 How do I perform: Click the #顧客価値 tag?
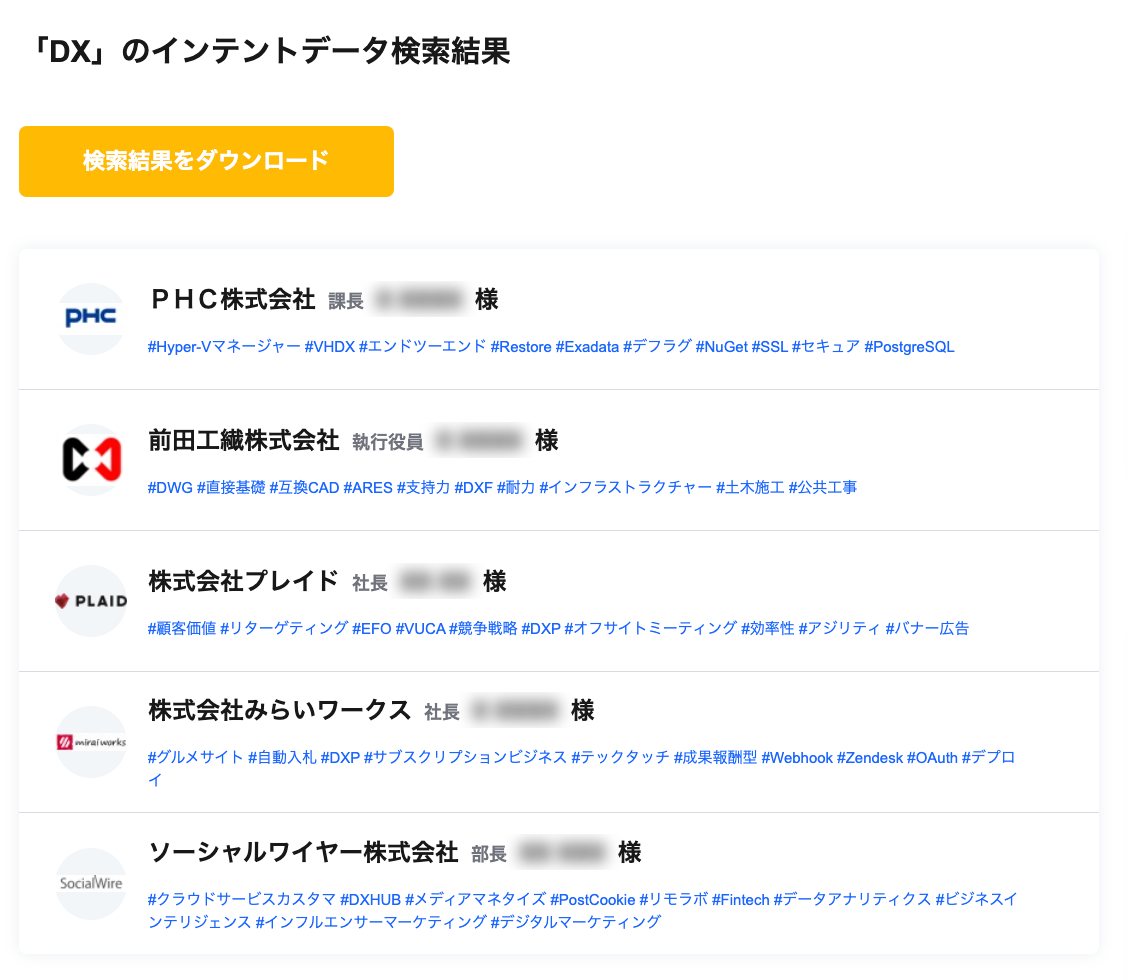point(182,629)
